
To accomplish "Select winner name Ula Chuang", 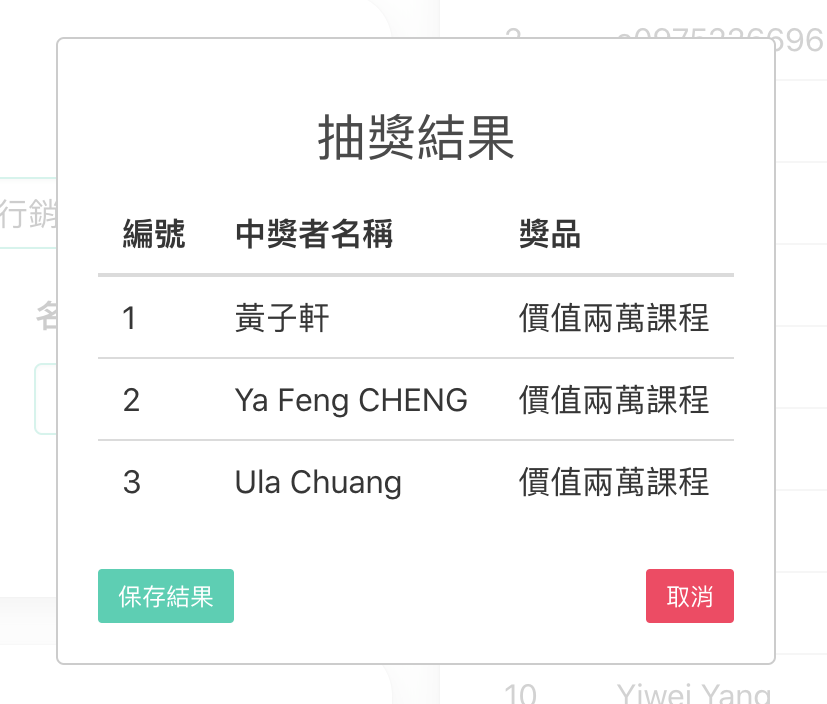I will (x=318, y=482).
